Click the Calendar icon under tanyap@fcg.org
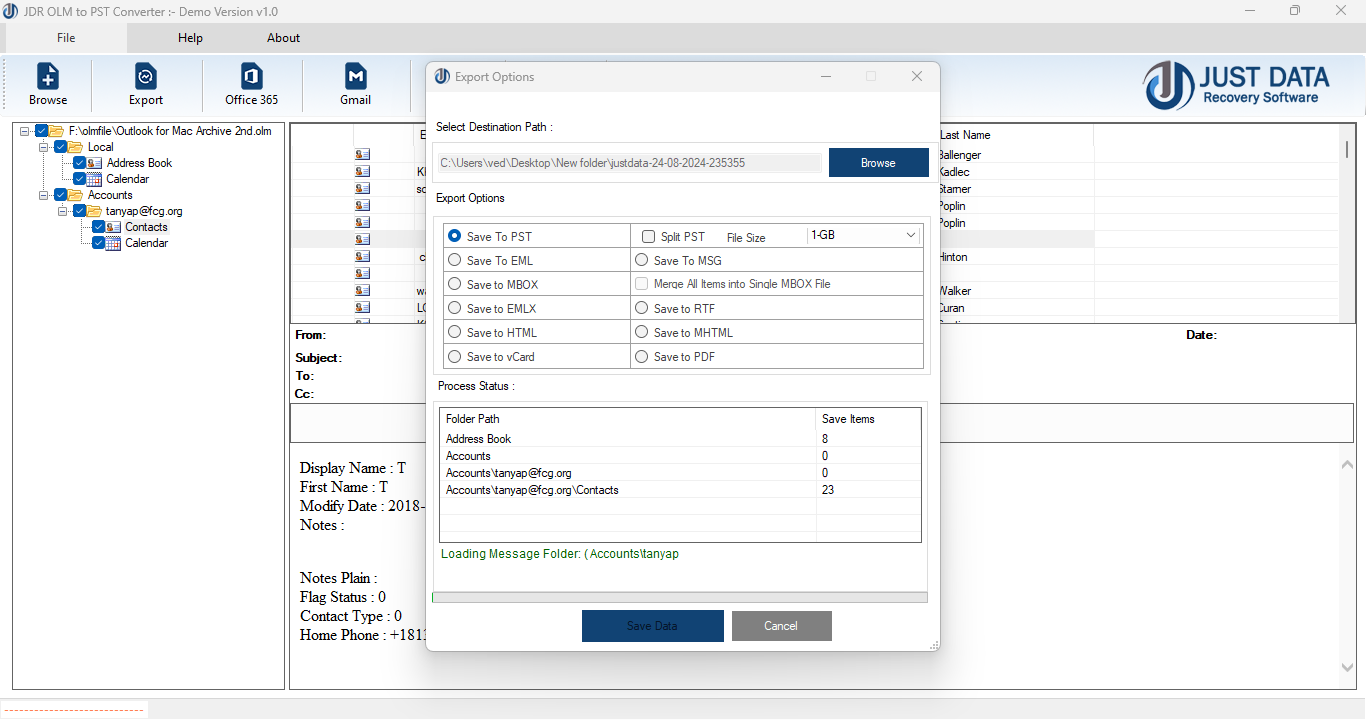This screenshot has width=1366, height=720. [x=114, y=243]
